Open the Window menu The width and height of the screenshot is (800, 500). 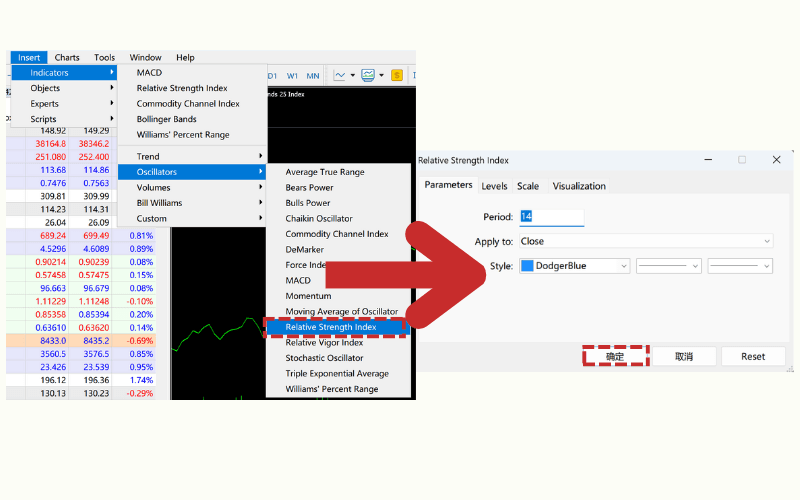coord(145,58)
